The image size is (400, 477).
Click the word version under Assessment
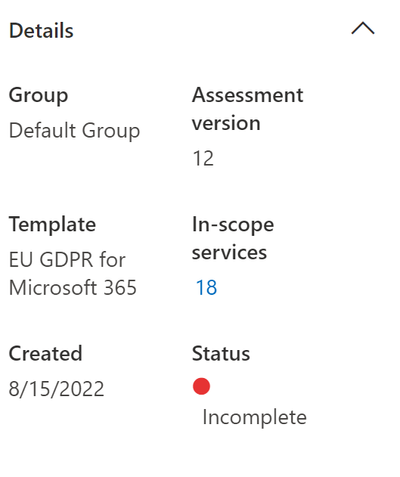pos(226,123)
